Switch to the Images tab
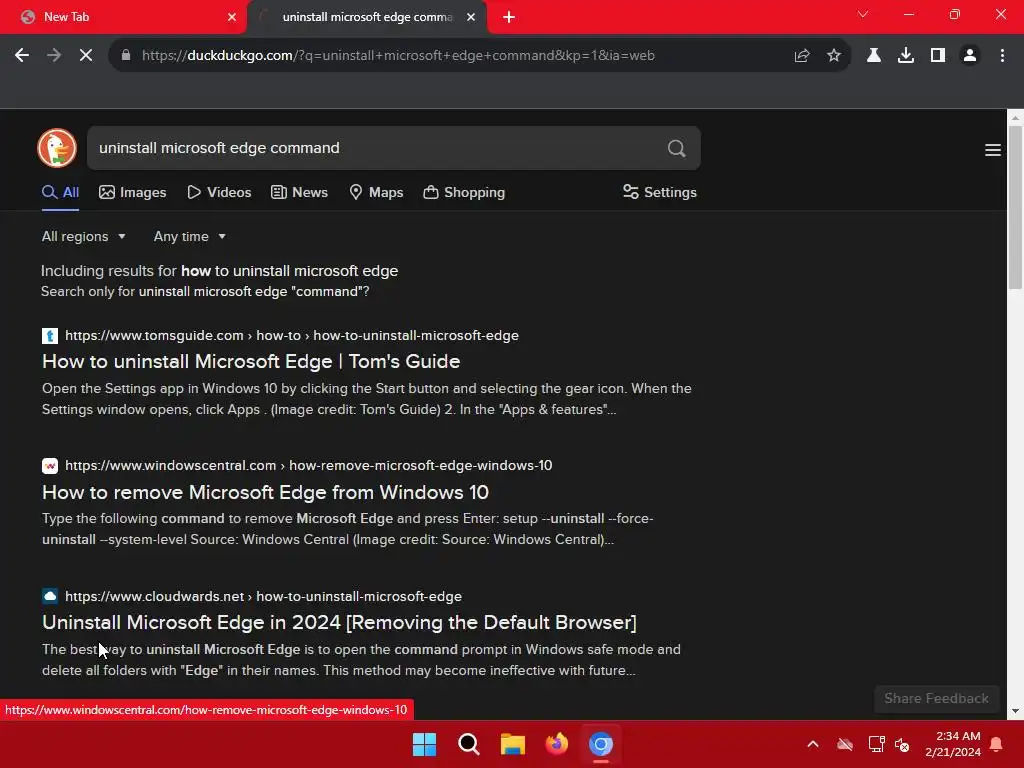This screenshot has width=1024, height=768. 133,193
